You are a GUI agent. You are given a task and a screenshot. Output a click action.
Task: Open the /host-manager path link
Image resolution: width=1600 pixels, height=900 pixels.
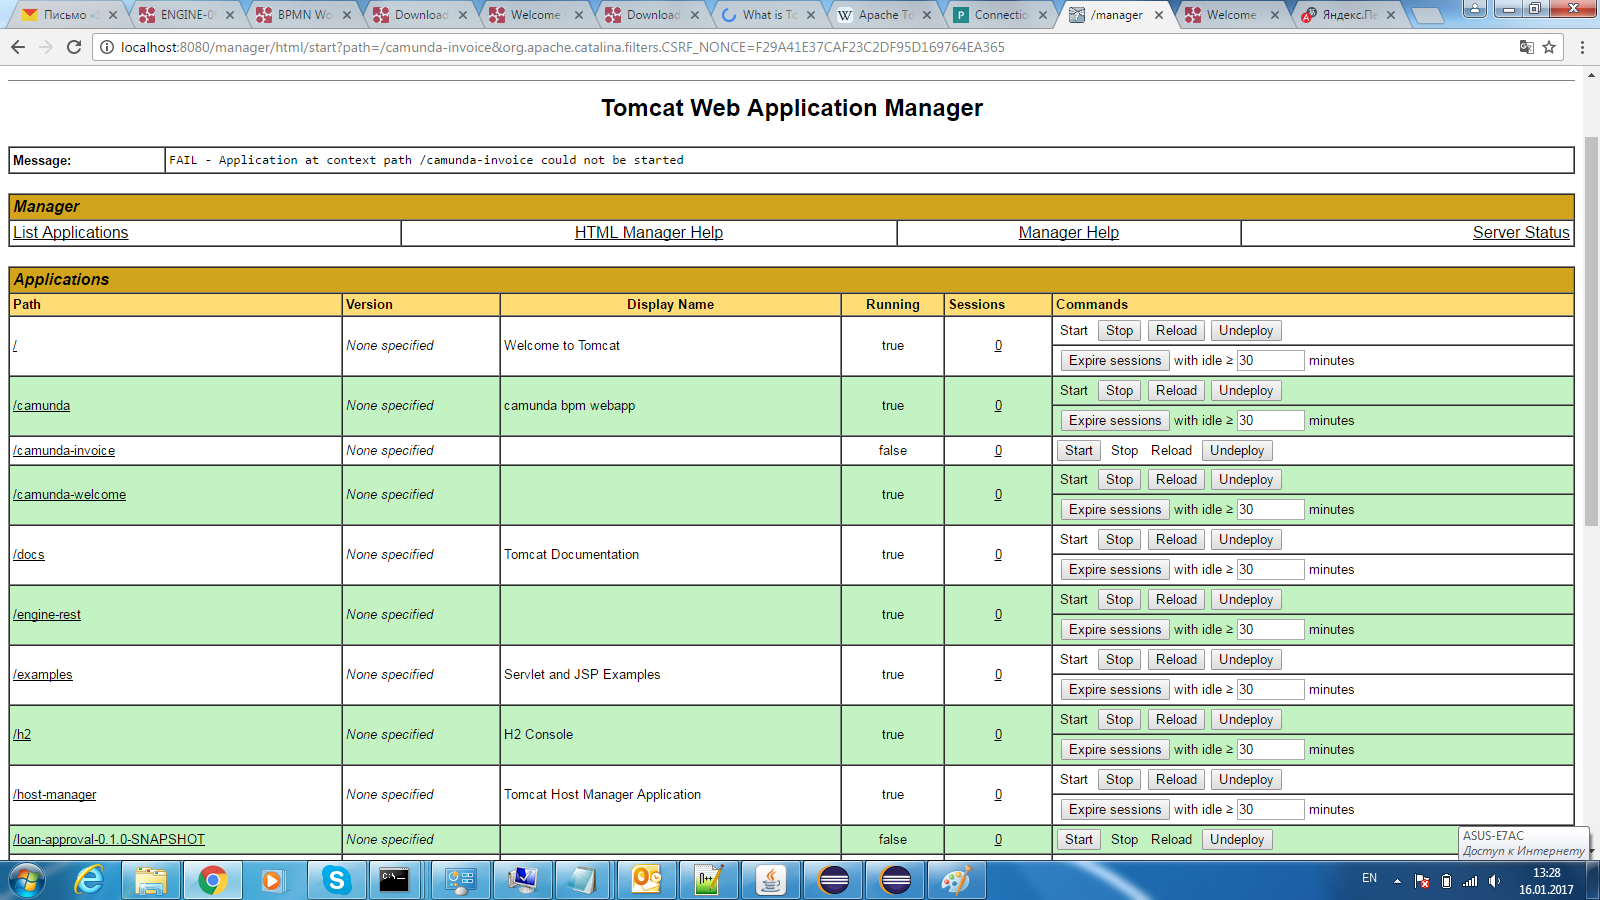pyautogui.click(x=55, y=795)
